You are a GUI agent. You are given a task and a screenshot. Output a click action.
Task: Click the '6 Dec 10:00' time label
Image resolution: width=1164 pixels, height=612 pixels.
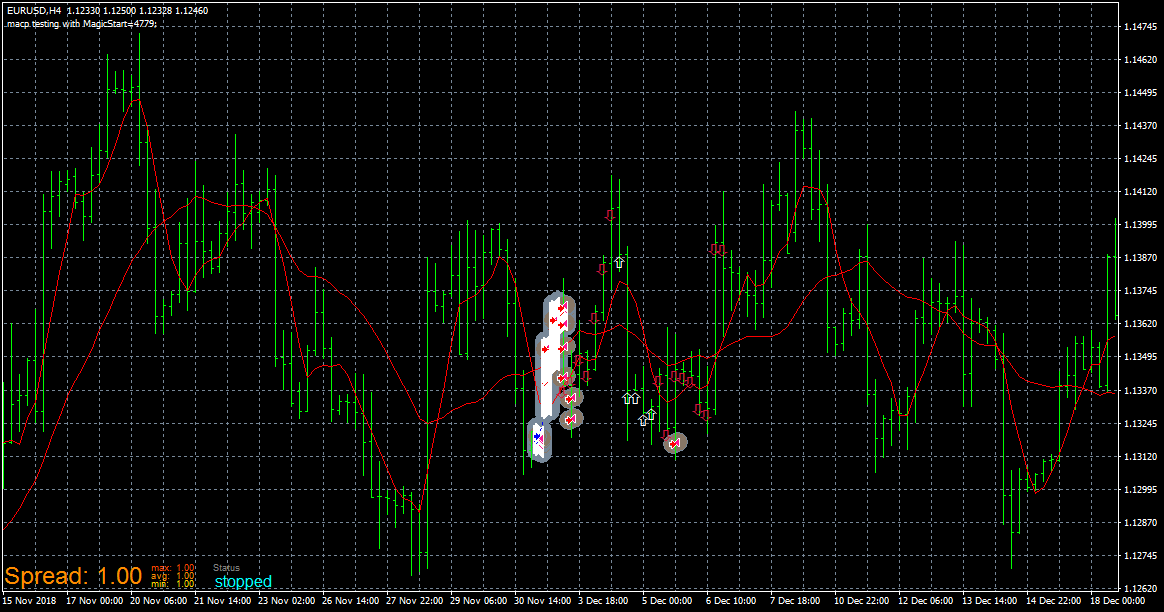(x=731, y=600)
